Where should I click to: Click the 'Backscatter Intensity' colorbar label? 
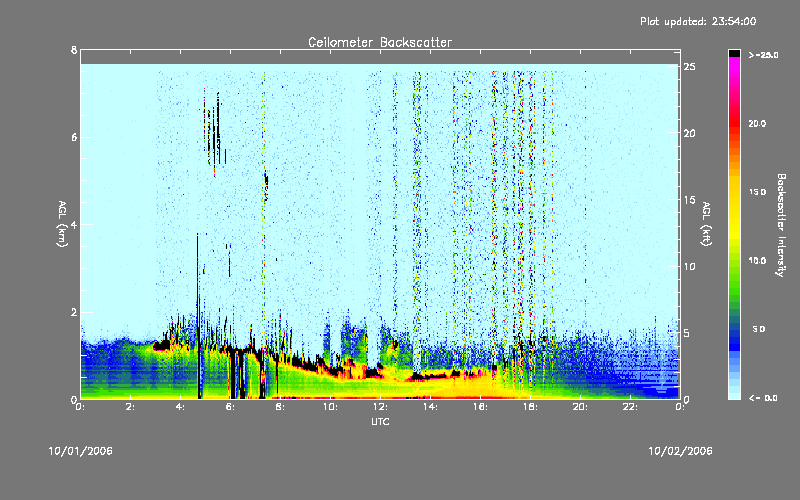pyautogui.click(x=781, y=225)
